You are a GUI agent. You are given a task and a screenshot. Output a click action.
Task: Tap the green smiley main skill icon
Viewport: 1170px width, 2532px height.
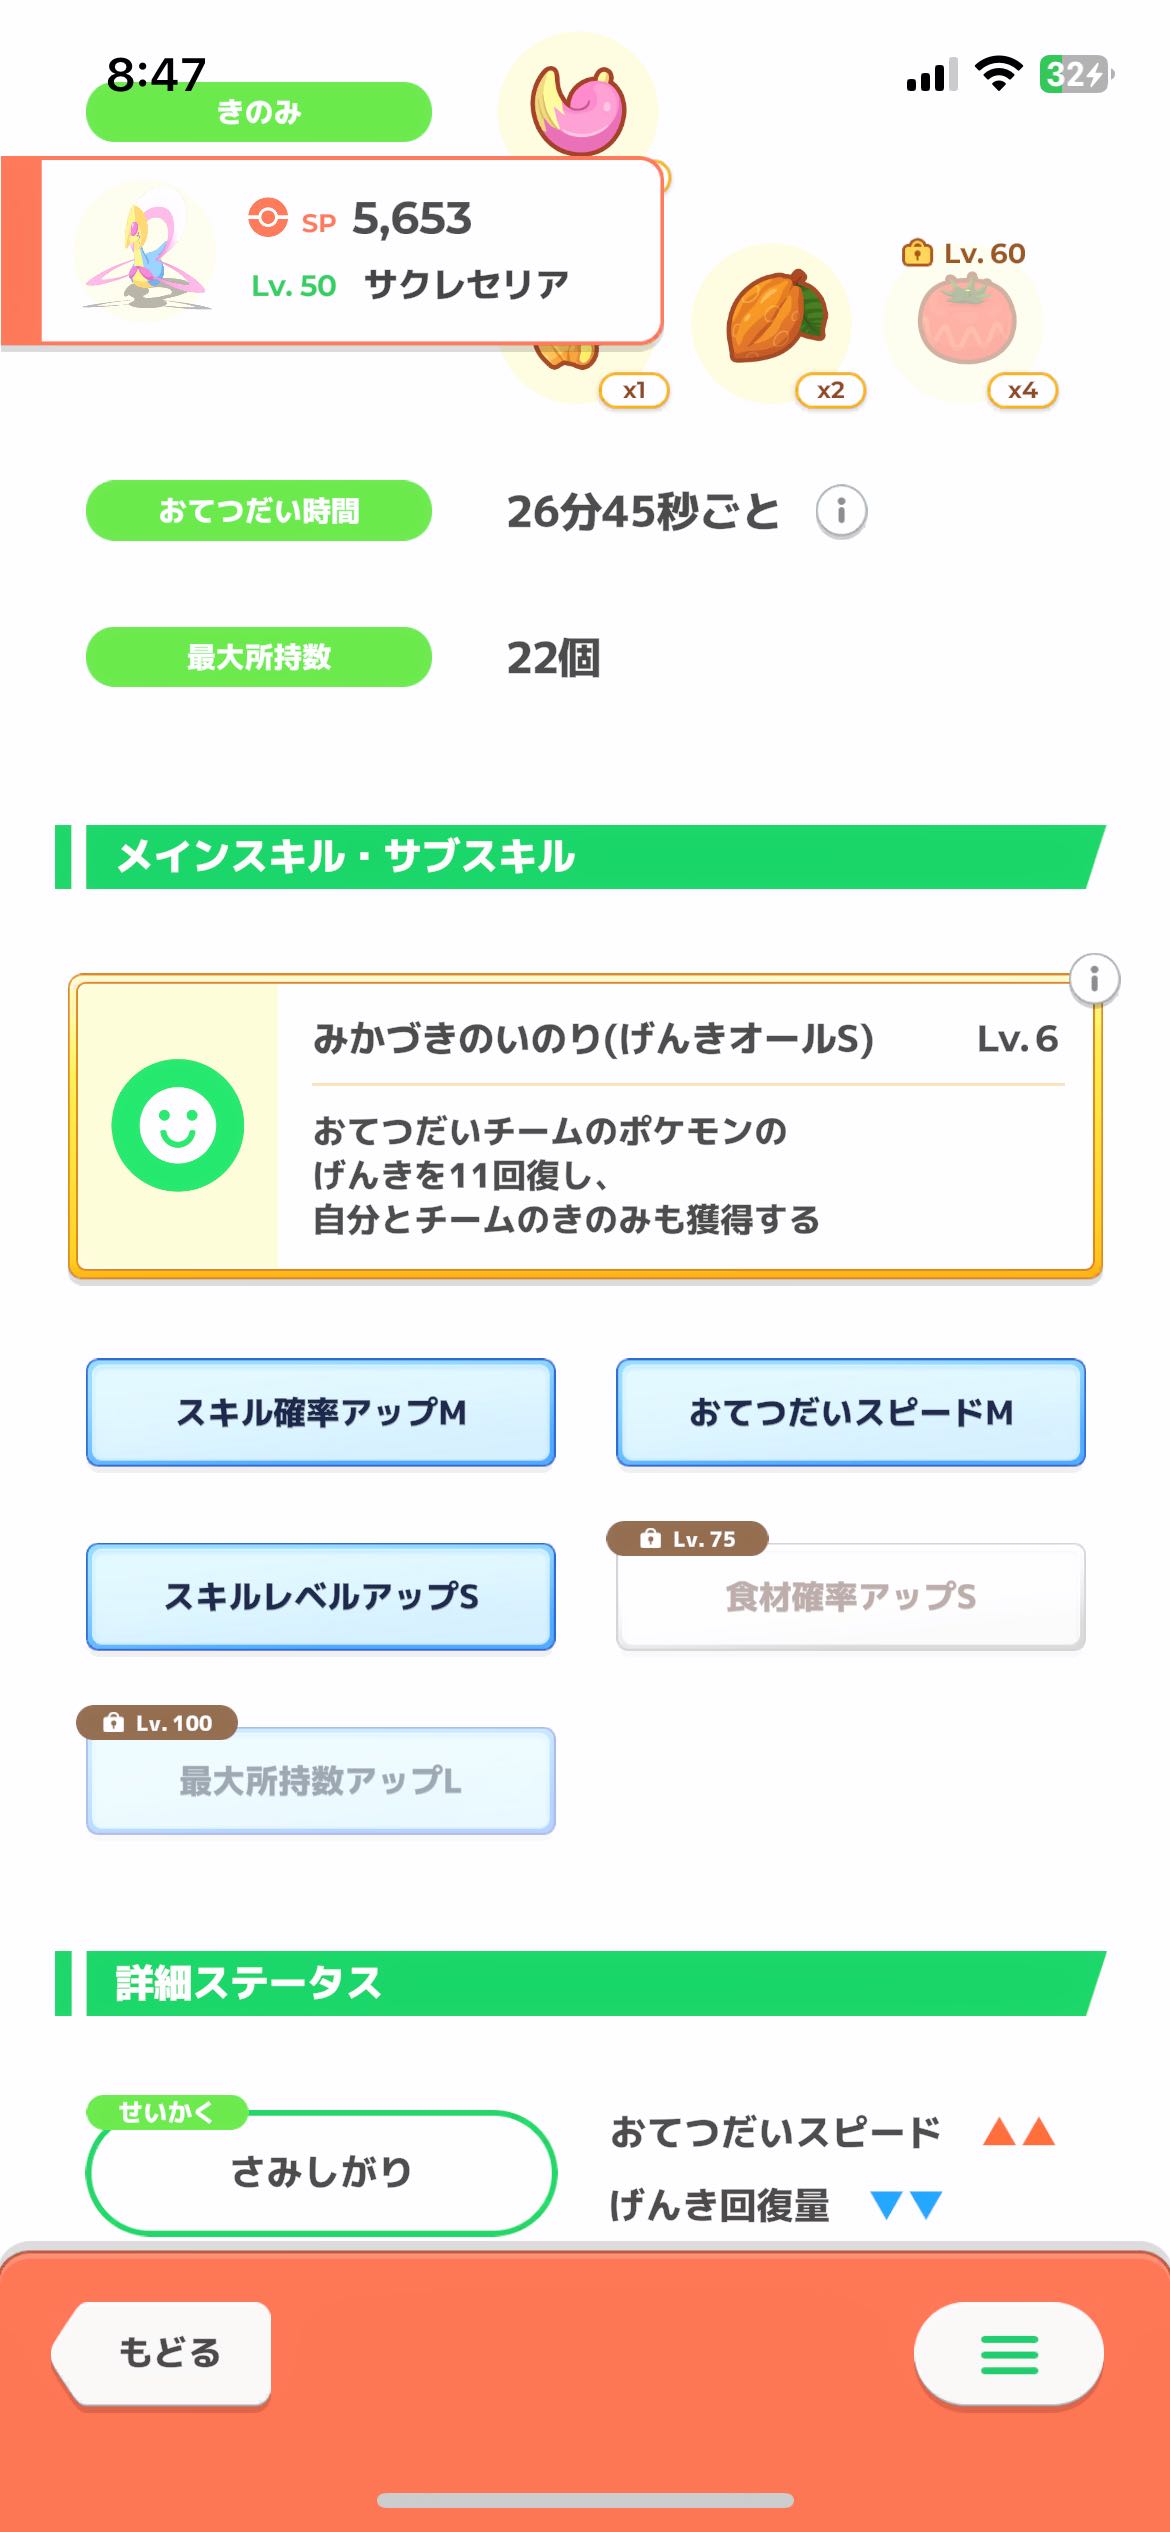(178, 1125)
